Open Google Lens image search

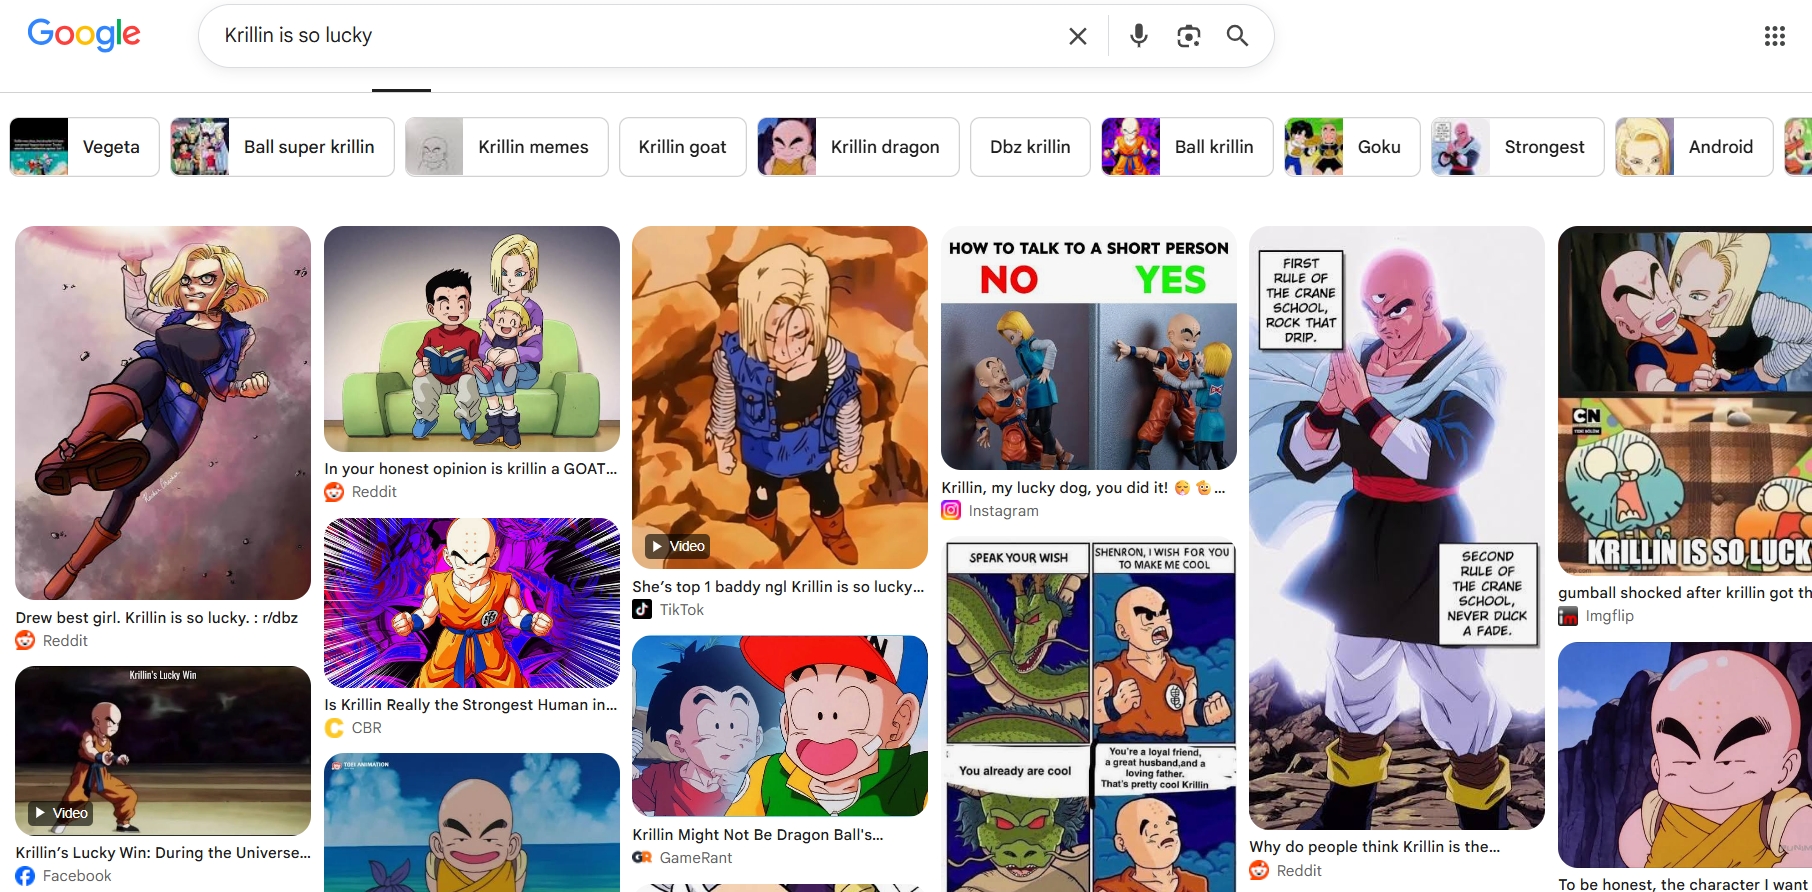[1188, 36]
